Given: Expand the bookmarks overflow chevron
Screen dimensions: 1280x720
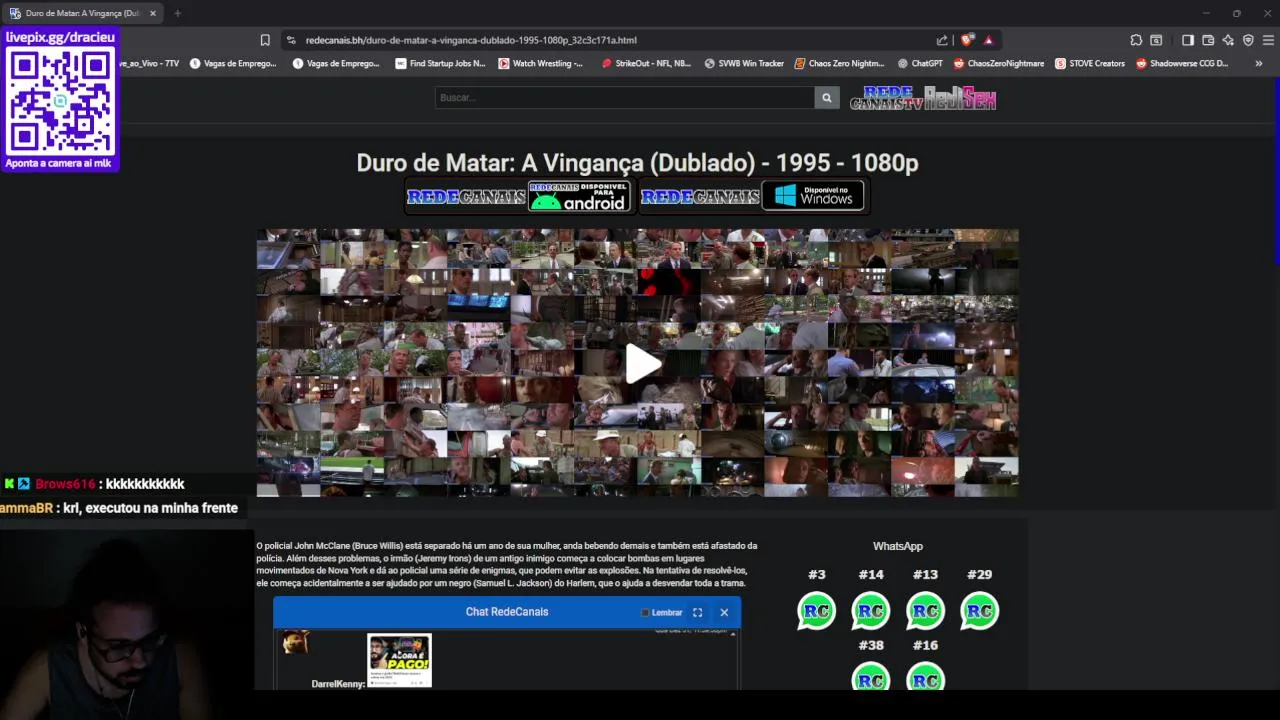Looking at the screenshot, I should tap(1258, 63).
